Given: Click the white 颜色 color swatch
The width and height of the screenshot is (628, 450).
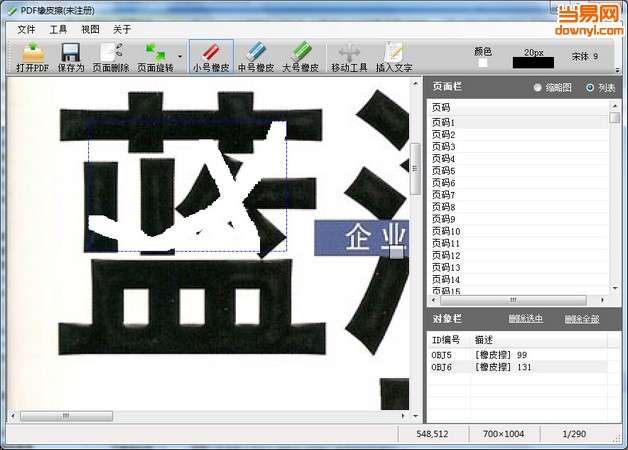Looking at the screenshot, I should (x=483, y=63).
